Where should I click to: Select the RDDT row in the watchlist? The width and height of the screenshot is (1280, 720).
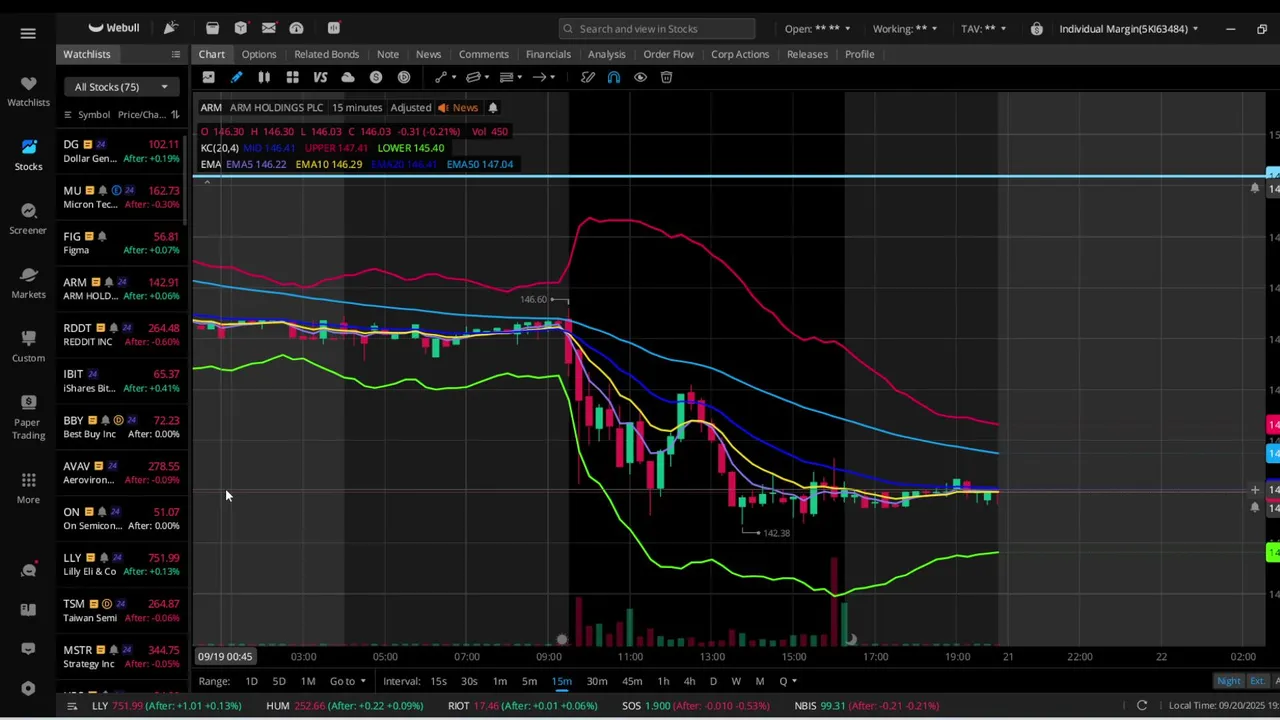click(x=121, y=335)
